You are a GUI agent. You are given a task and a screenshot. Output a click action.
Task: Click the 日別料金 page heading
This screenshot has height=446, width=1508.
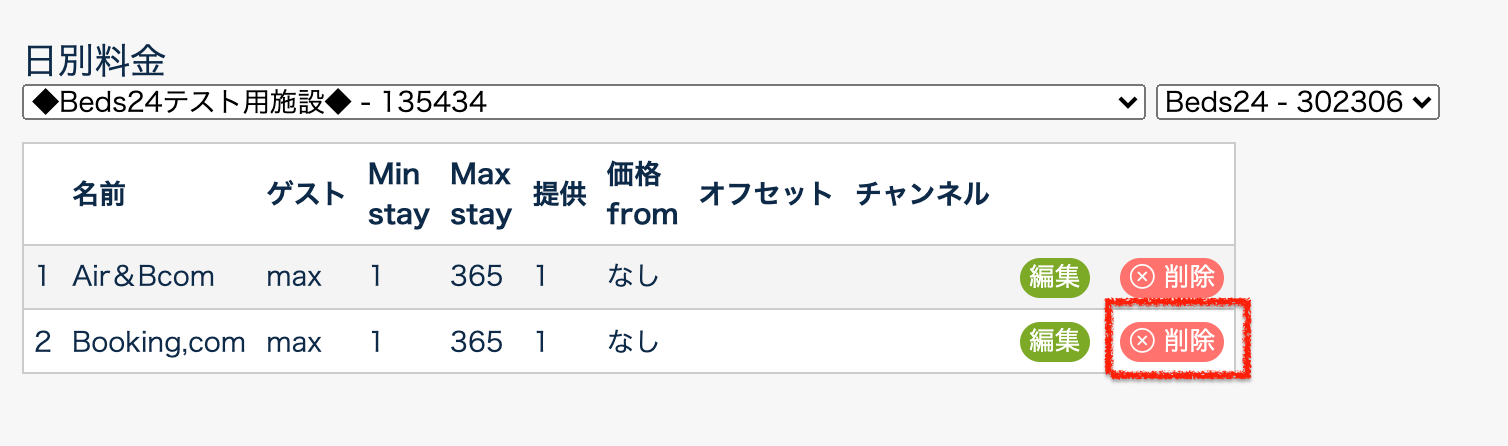tap(94, 61)
